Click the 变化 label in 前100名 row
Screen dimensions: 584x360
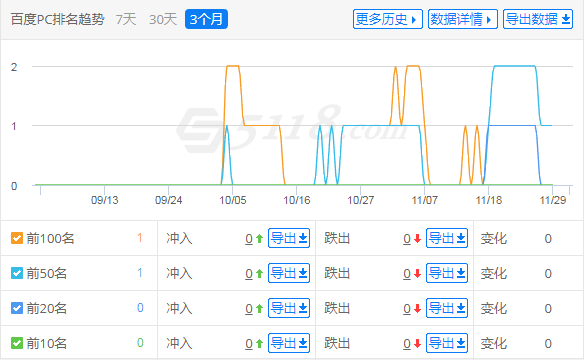click(x=493, y=238)
